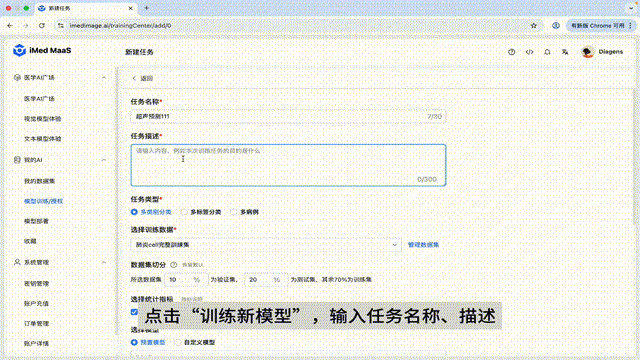Click the 管理数据集 link

(423, 245)
